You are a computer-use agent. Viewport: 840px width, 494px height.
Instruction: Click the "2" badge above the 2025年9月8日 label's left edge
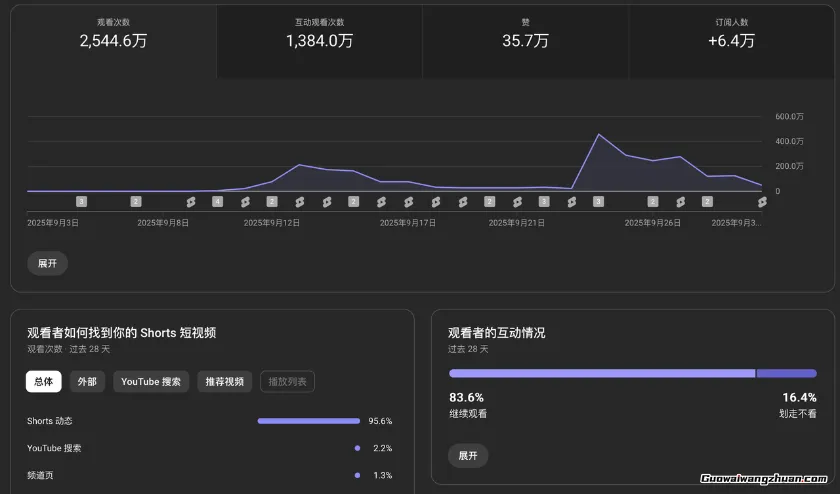[x=136, y=201]
